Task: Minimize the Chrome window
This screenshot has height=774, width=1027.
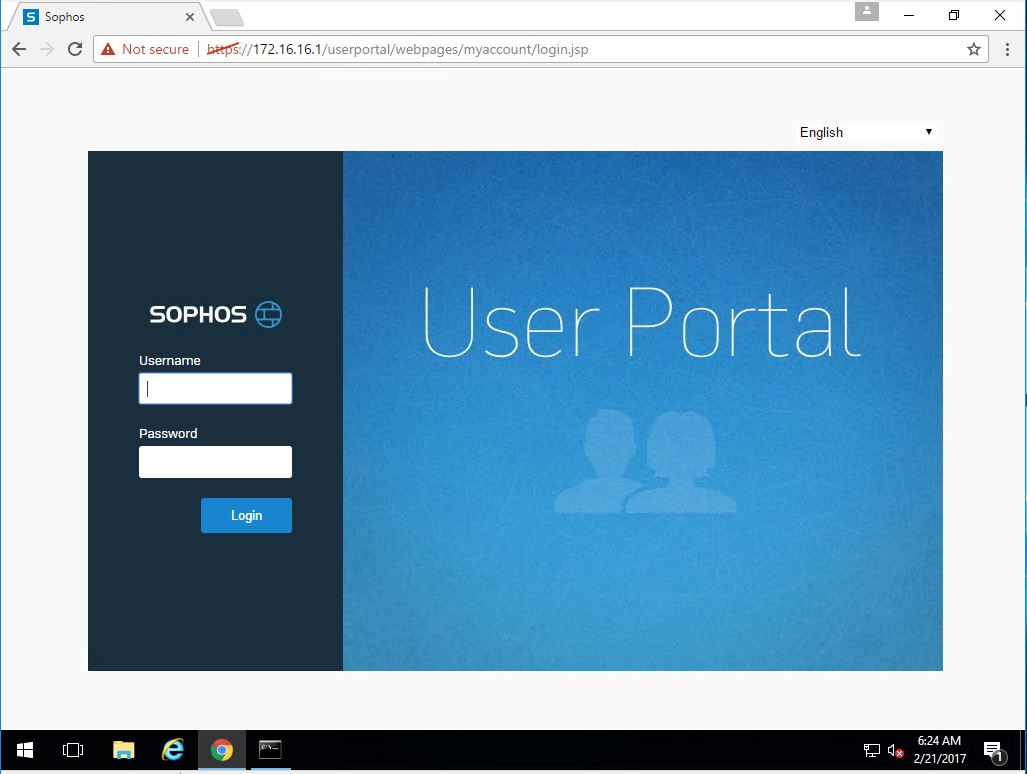Action: tap(908, 15)
